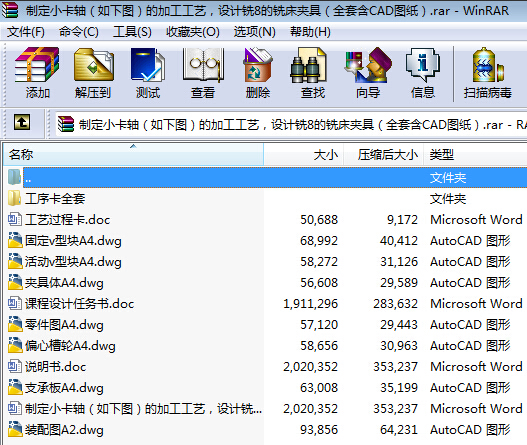Image resolution: width=527 pixels, height=445 pixels.
Task: Select file name 课程设计任务书.doc
Action: click(79, 304)
